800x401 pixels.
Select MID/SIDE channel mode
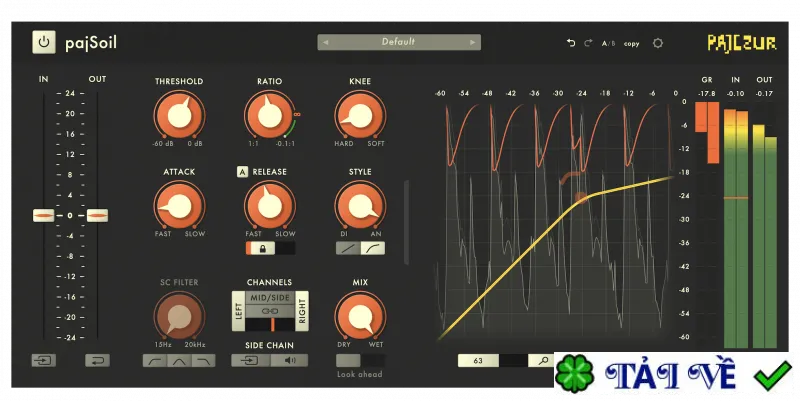[x=270, y=297]
